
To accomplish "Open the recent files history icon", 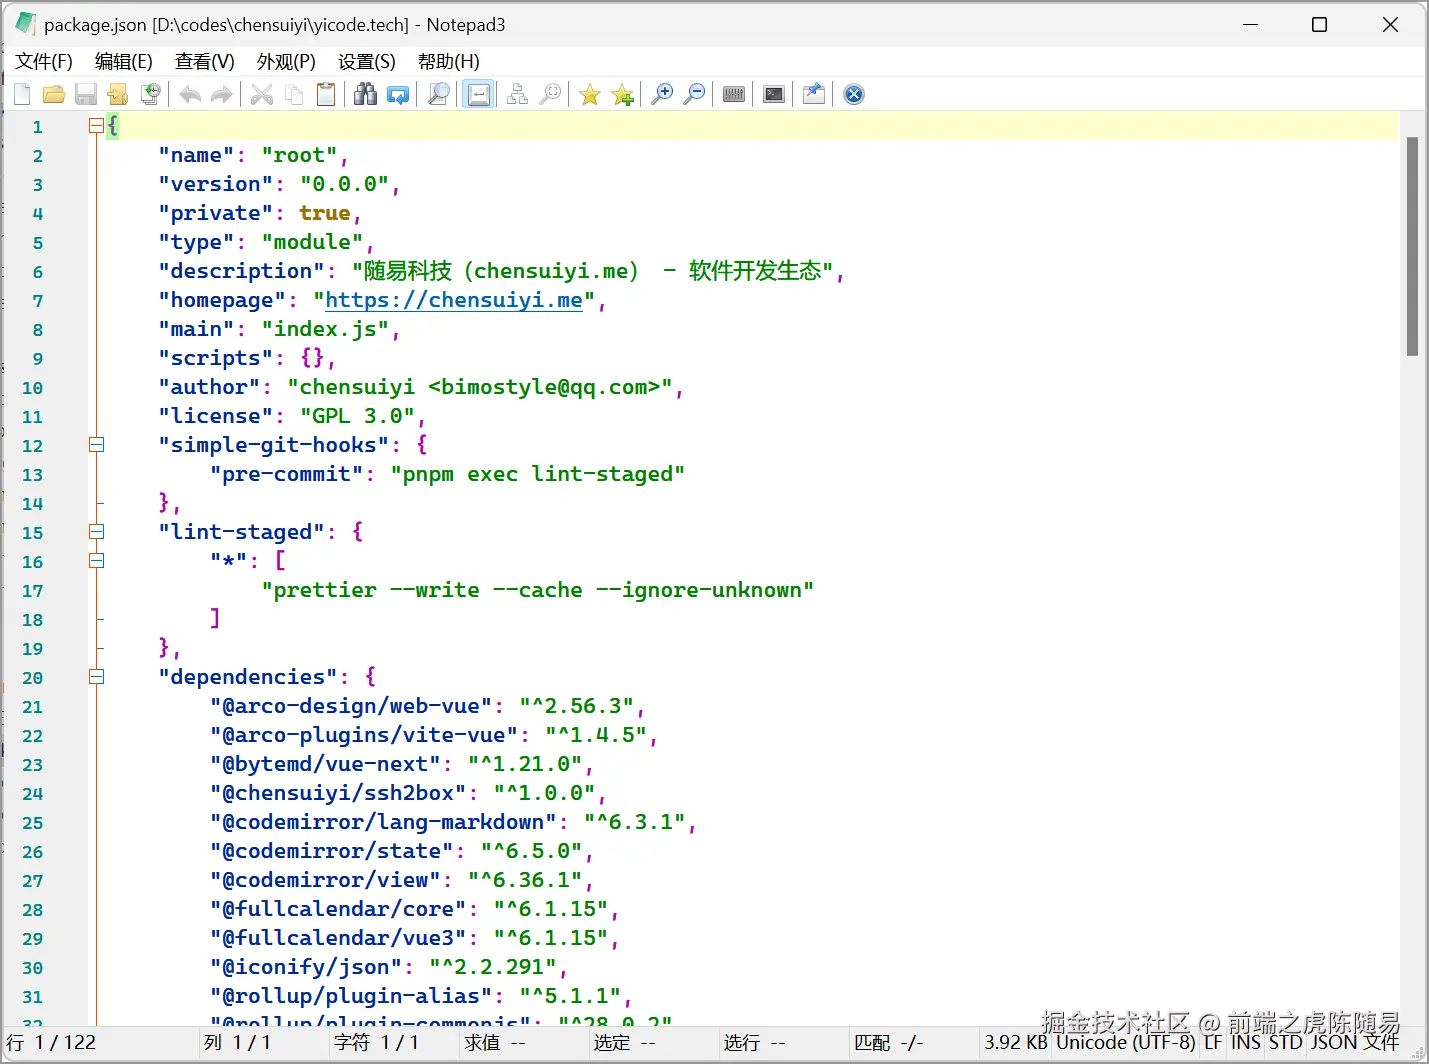I will click(x=150, y=94).
